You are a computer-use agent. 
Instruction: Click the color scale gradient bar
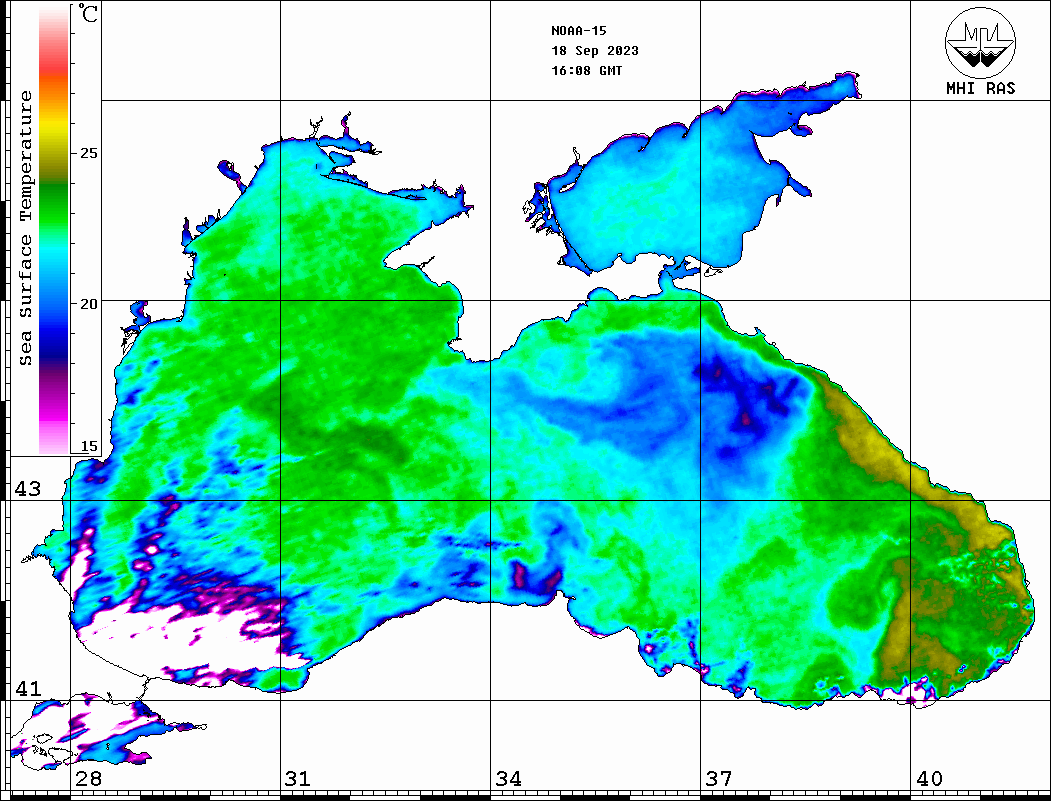54,230
